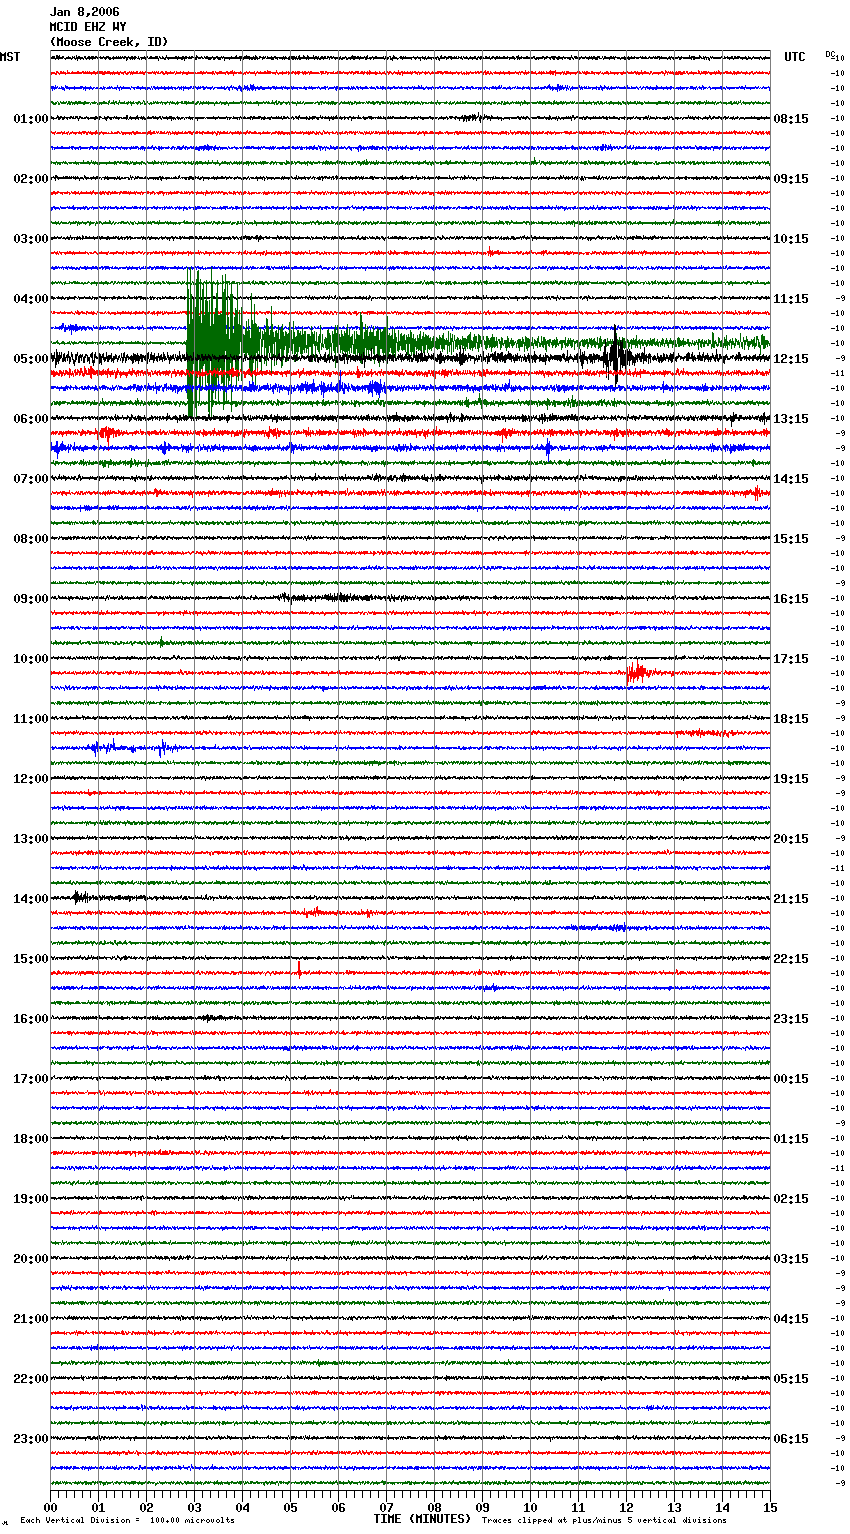Click the "20:00" MST time label
The width and height of the screenshot is (850, 1534).
tap(31, 1259)
